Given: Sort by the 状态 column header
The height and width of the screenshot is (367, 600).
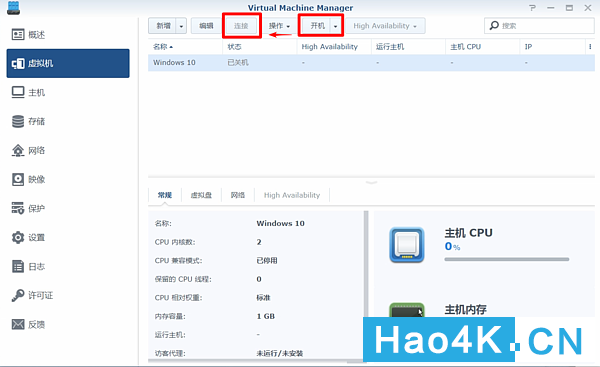Looking at the screenshot, I should click(259, 47).
